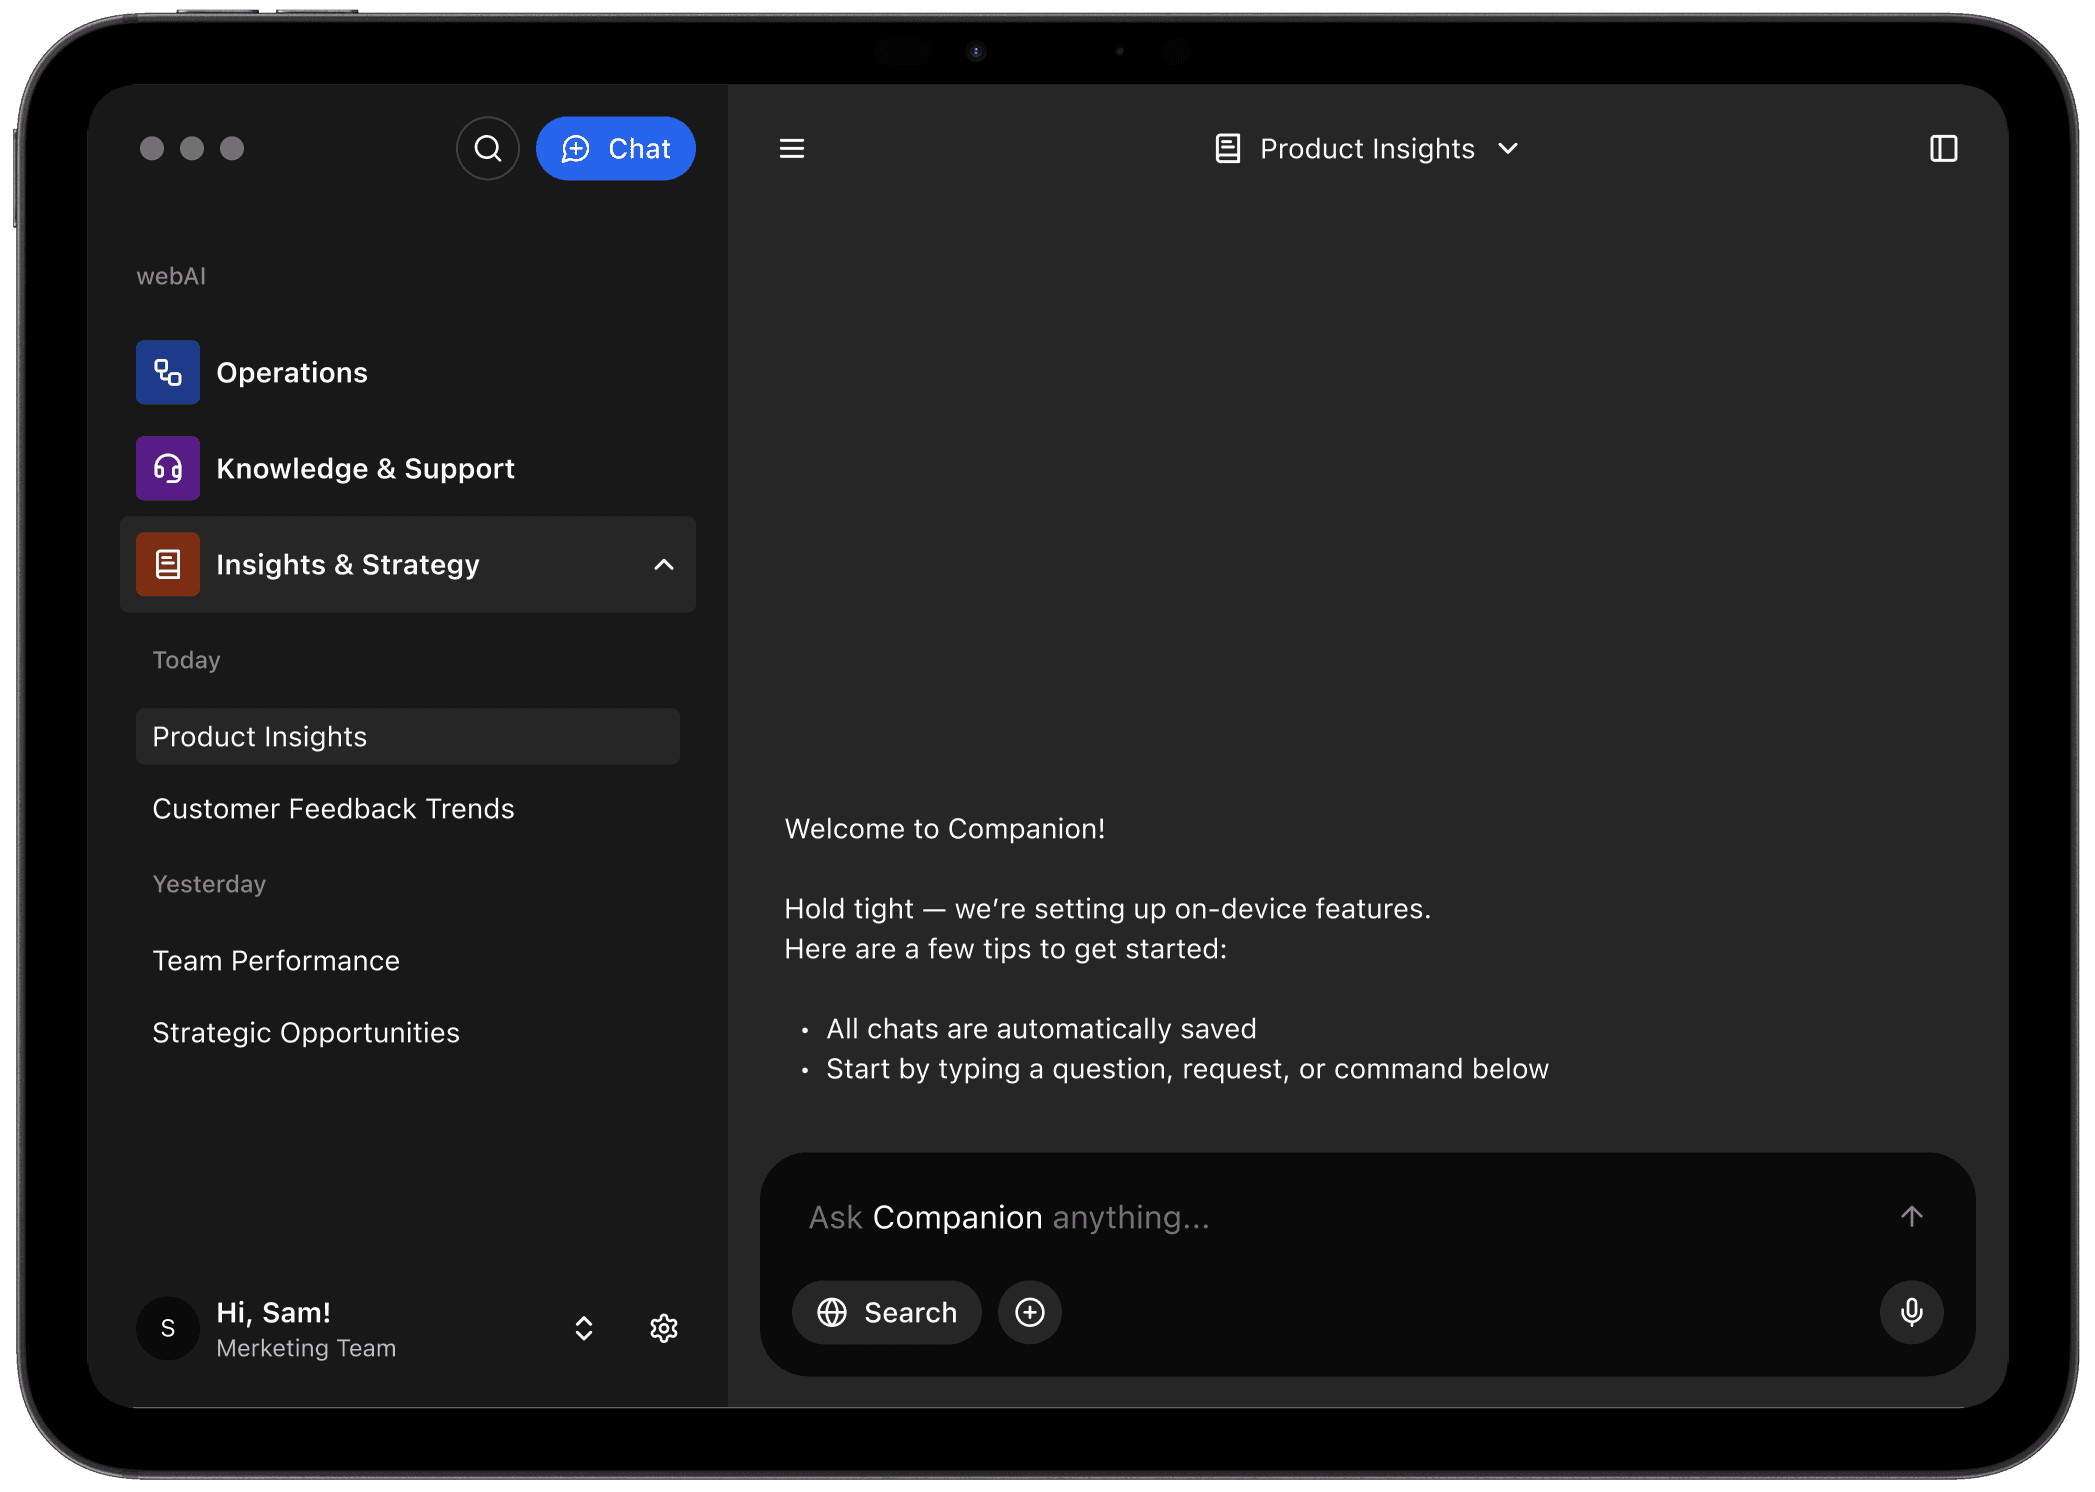Open the Knowledge & Support section icon

pyautogui.click(x=167, y=468)
